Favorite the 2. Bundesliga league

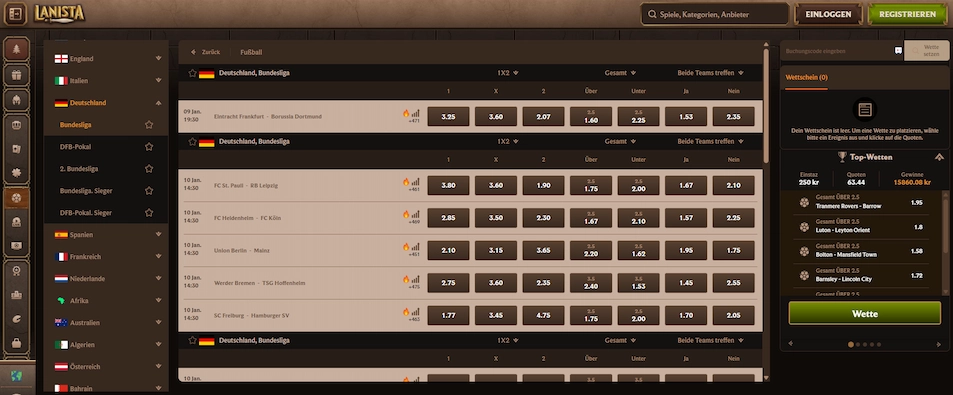tap(149, 169)
